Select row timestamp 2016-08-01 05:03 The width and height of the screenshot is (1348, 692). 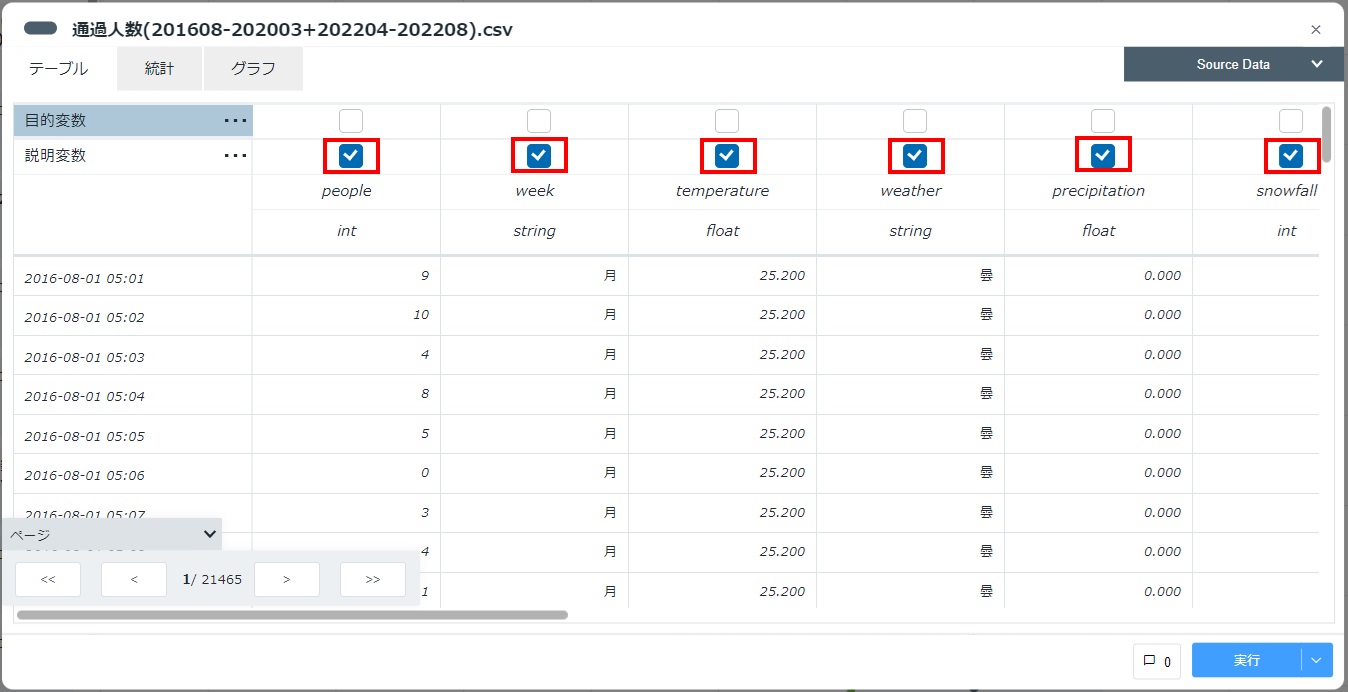coord(84,357)
